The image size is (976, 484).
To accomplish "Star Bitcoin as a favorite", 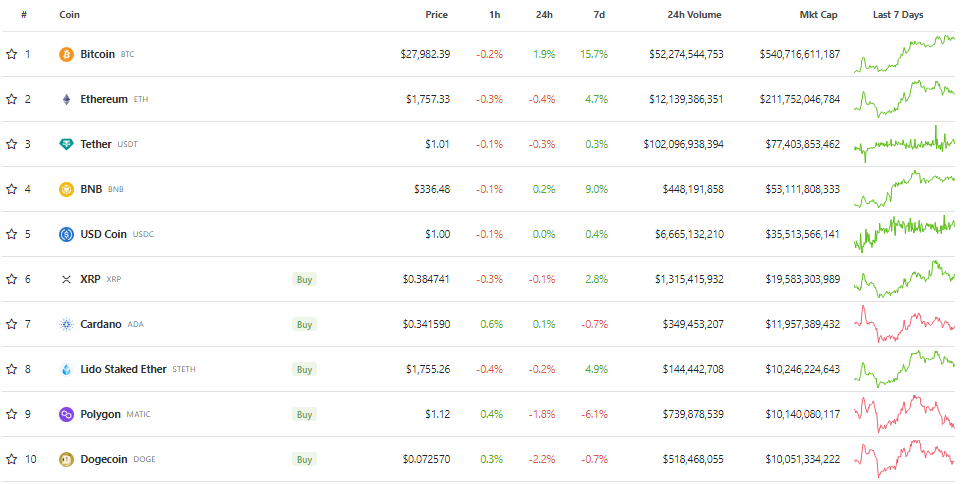I will (11, 54).
